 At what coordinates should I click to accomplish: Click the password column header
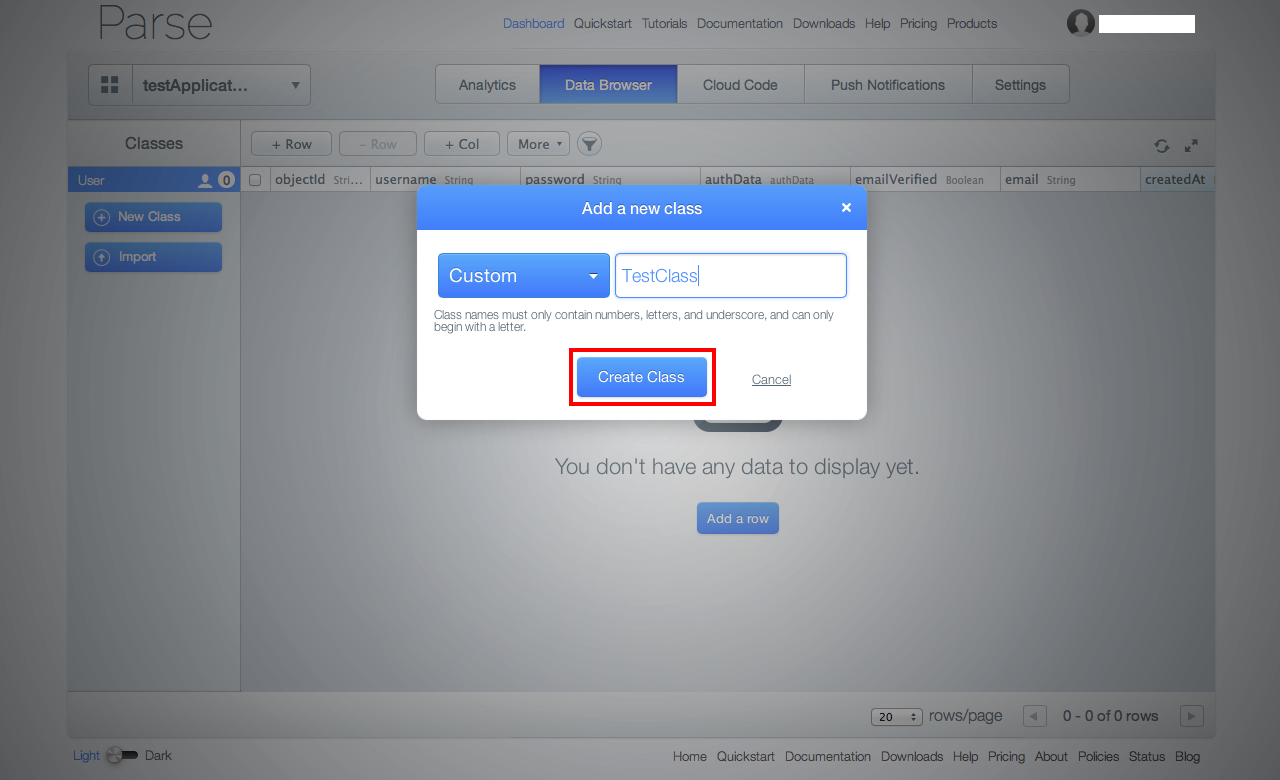point(610,180)
